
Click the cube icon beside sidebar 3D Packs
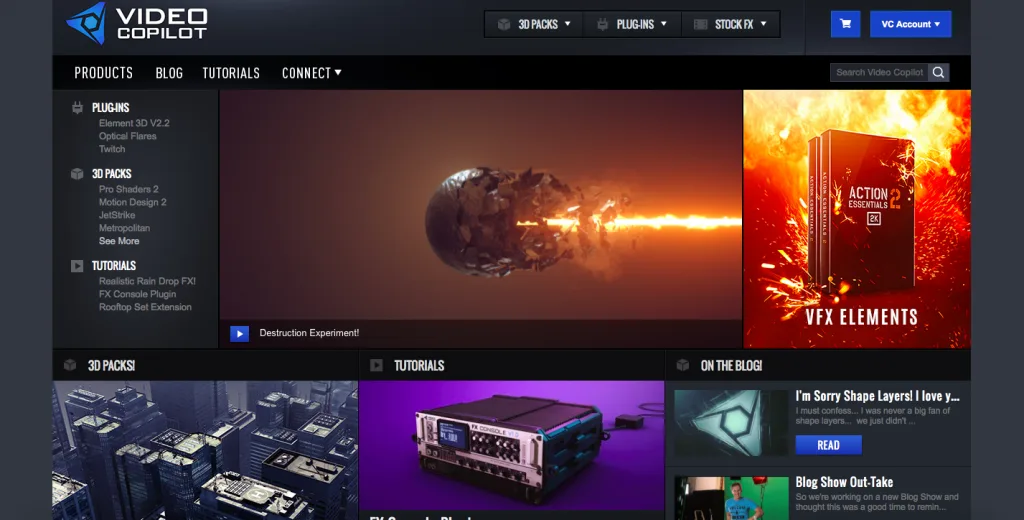(x=77, y=174)
